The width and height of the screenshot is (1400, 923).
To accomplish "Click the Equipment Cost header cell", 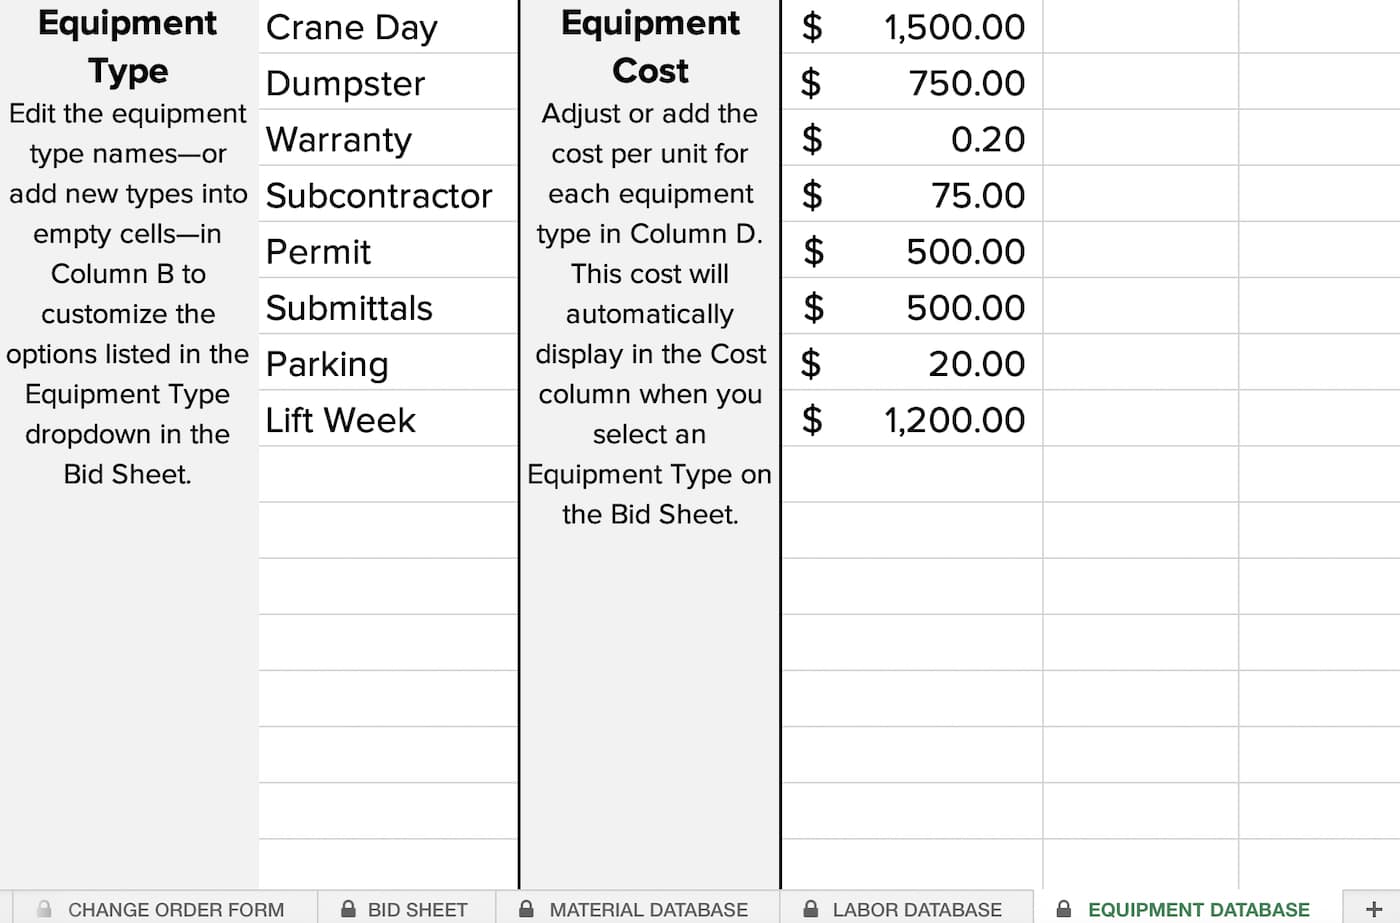I will (x=650, y=47).
